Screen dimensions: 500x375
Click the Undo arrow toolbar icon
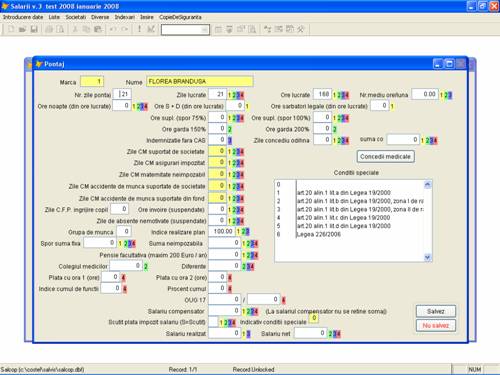pyautogui.click(x=113, y=29)
